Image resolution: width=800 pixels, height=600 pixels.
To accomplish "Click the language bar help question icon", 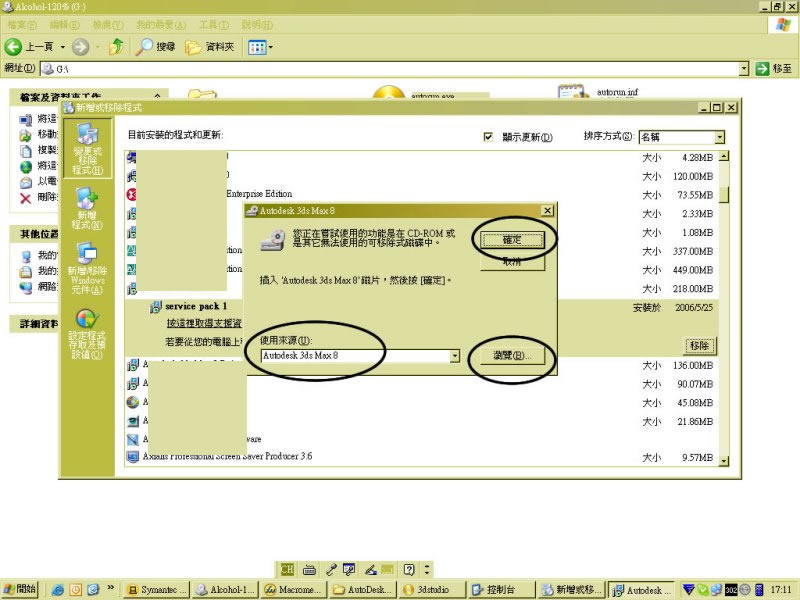I will [x=409, y=569].
